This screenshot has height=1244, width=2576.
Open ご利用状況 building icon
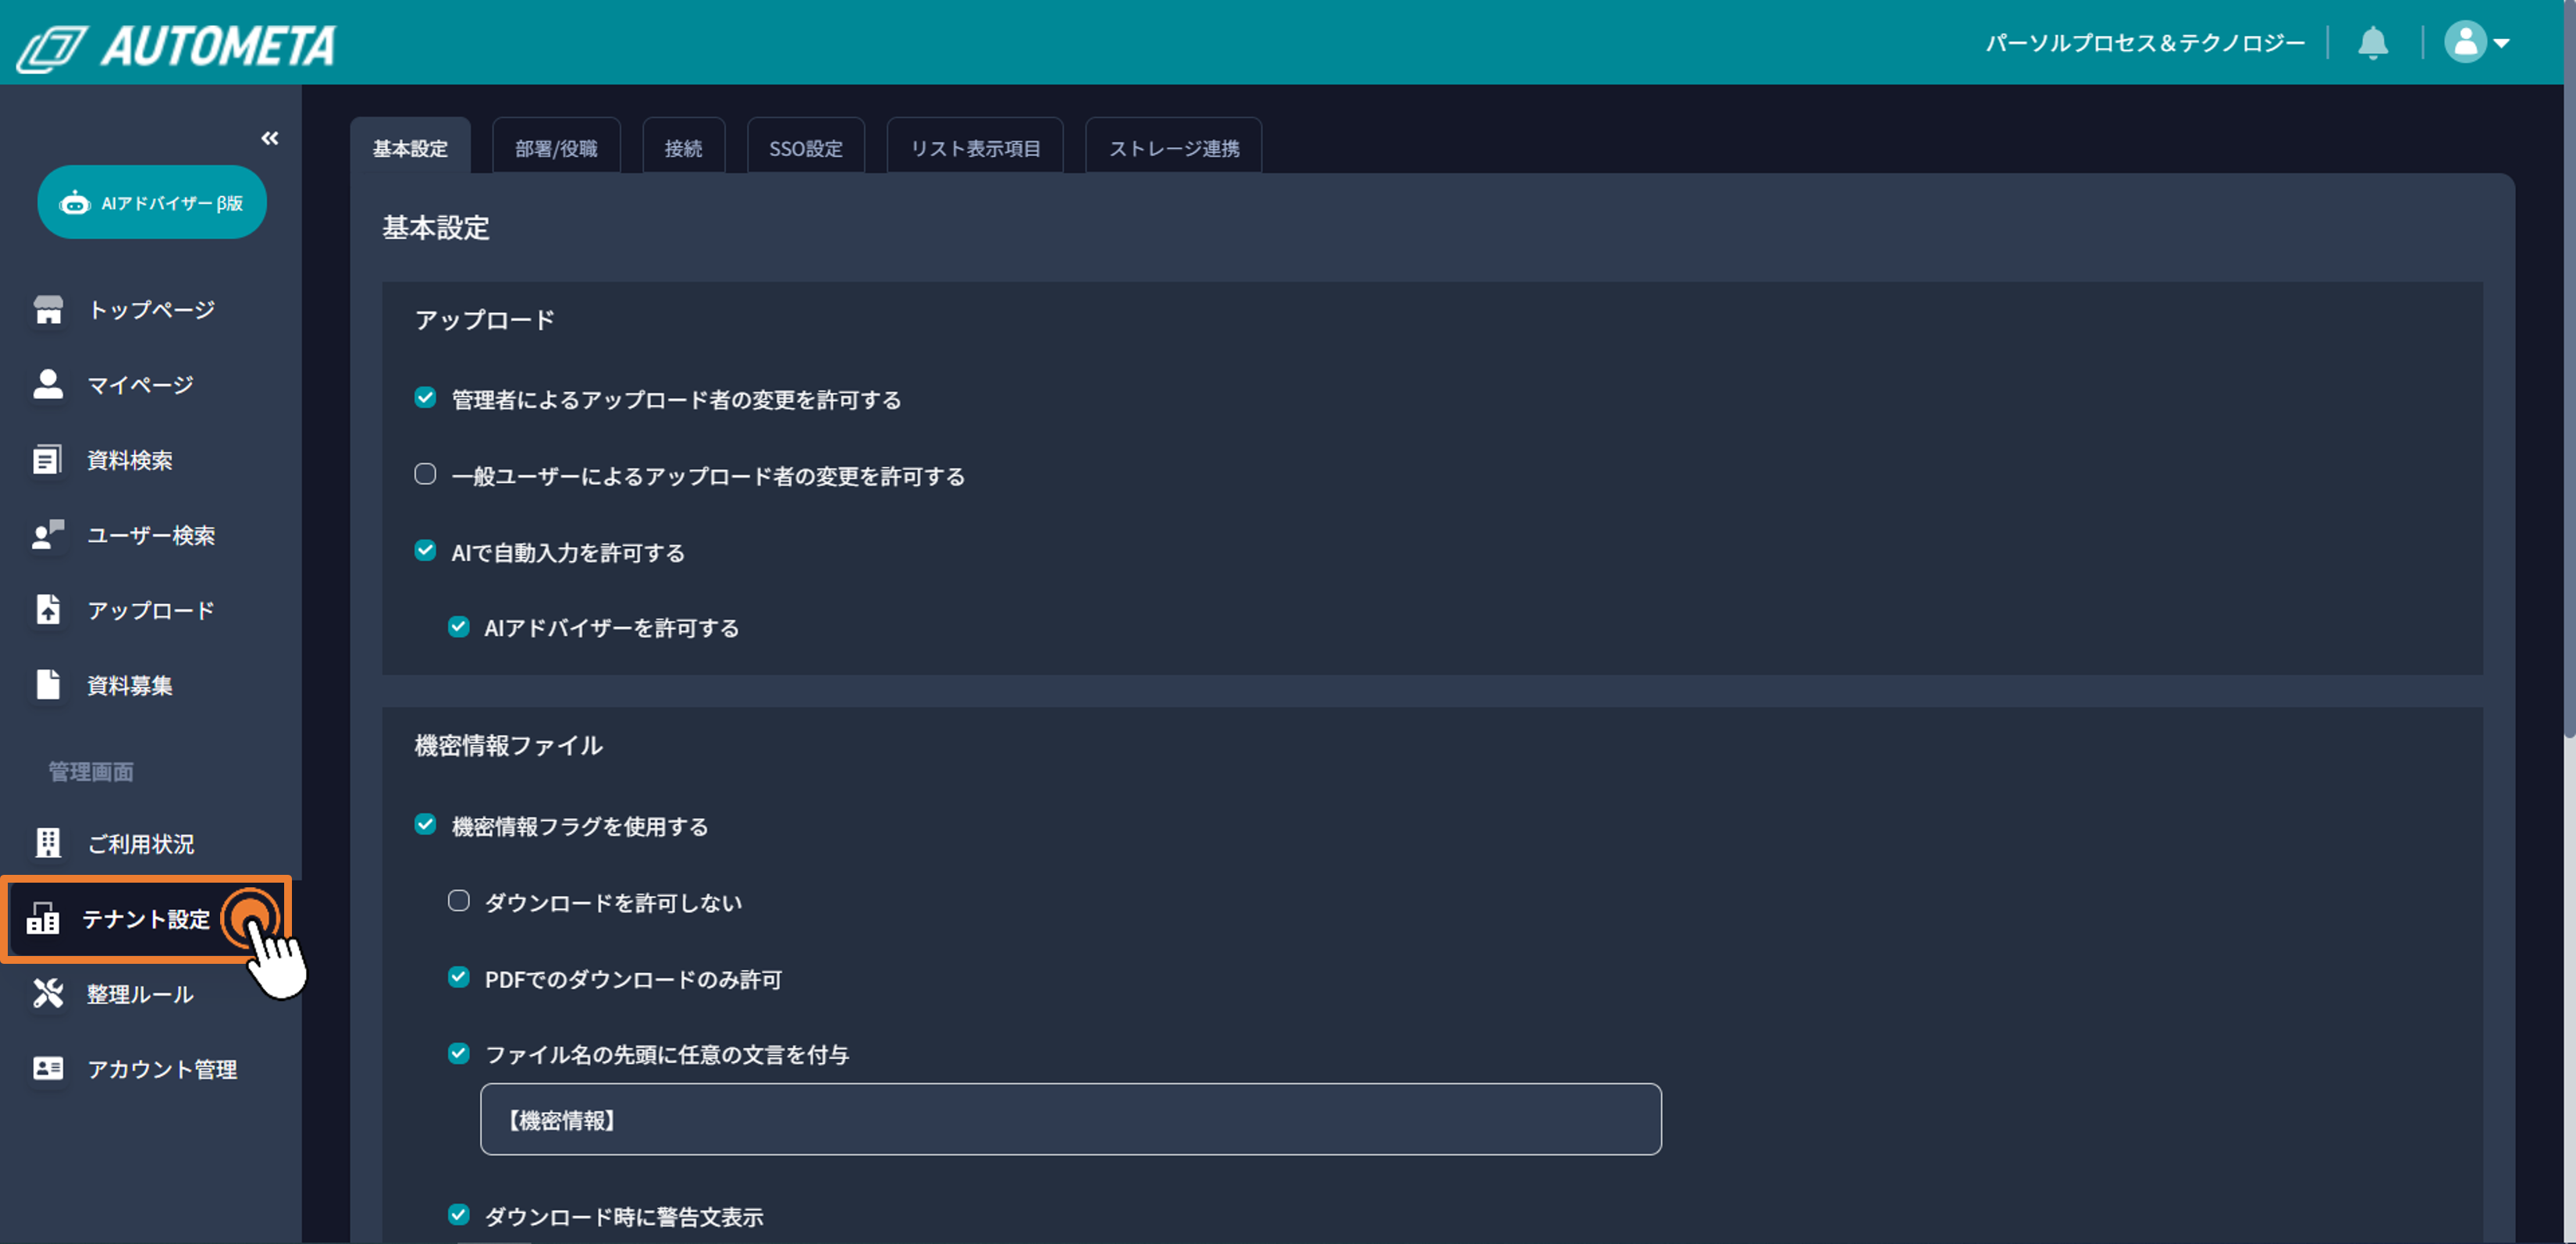click(x=48, y=843)
